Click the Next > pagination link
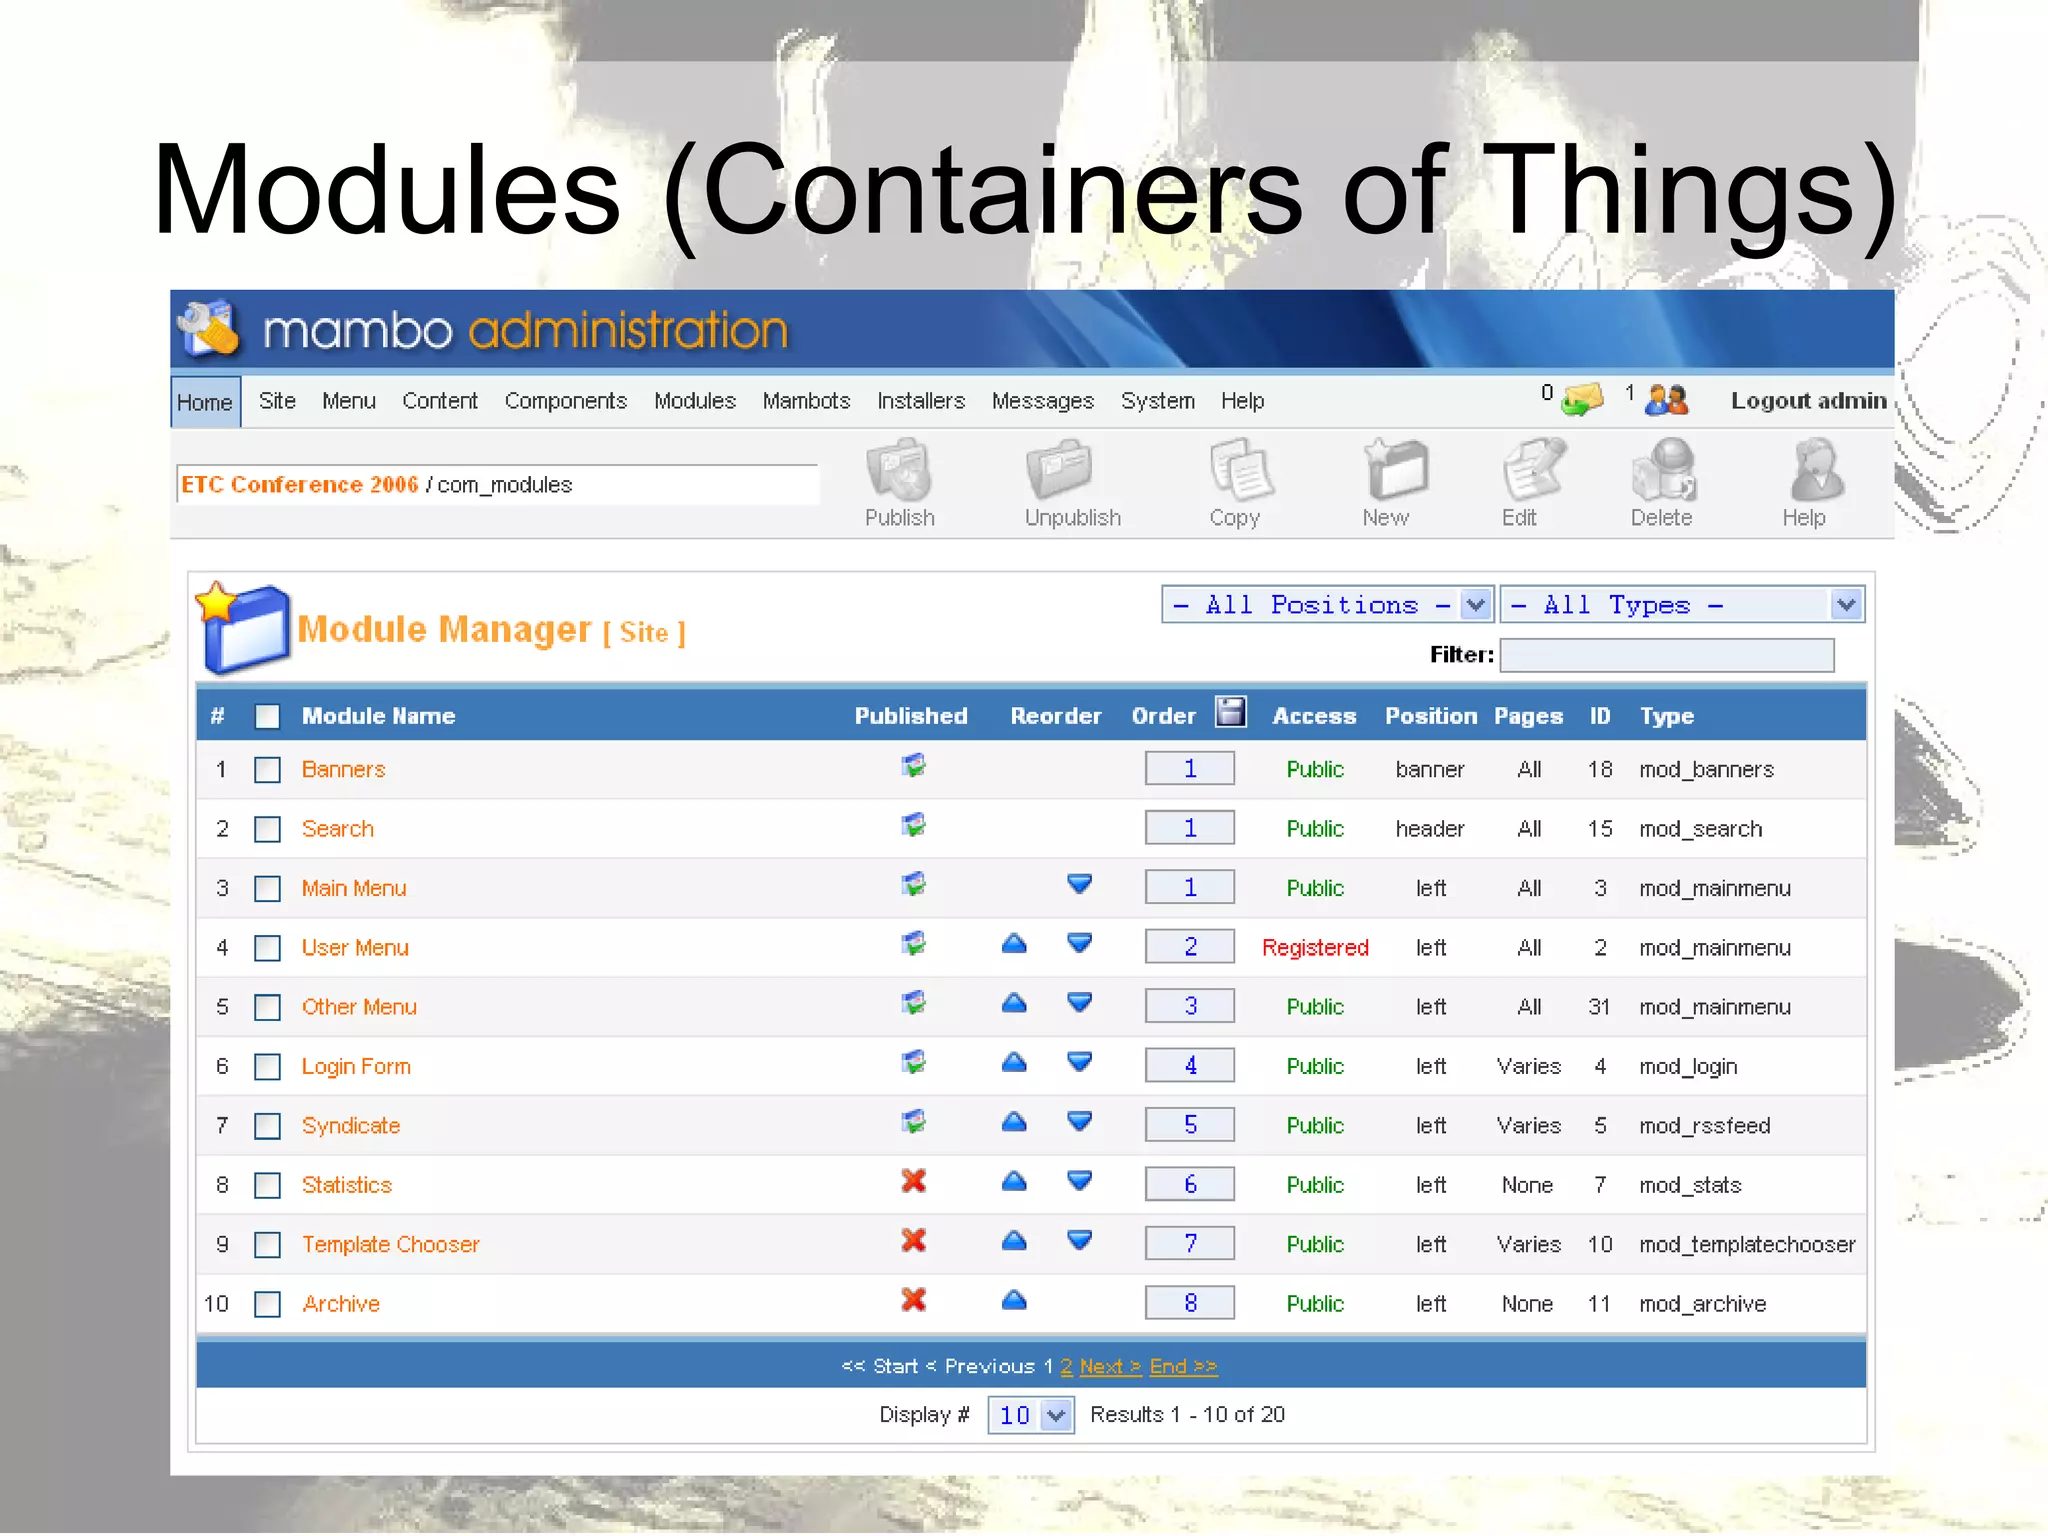 (x=1110, y=1367)
